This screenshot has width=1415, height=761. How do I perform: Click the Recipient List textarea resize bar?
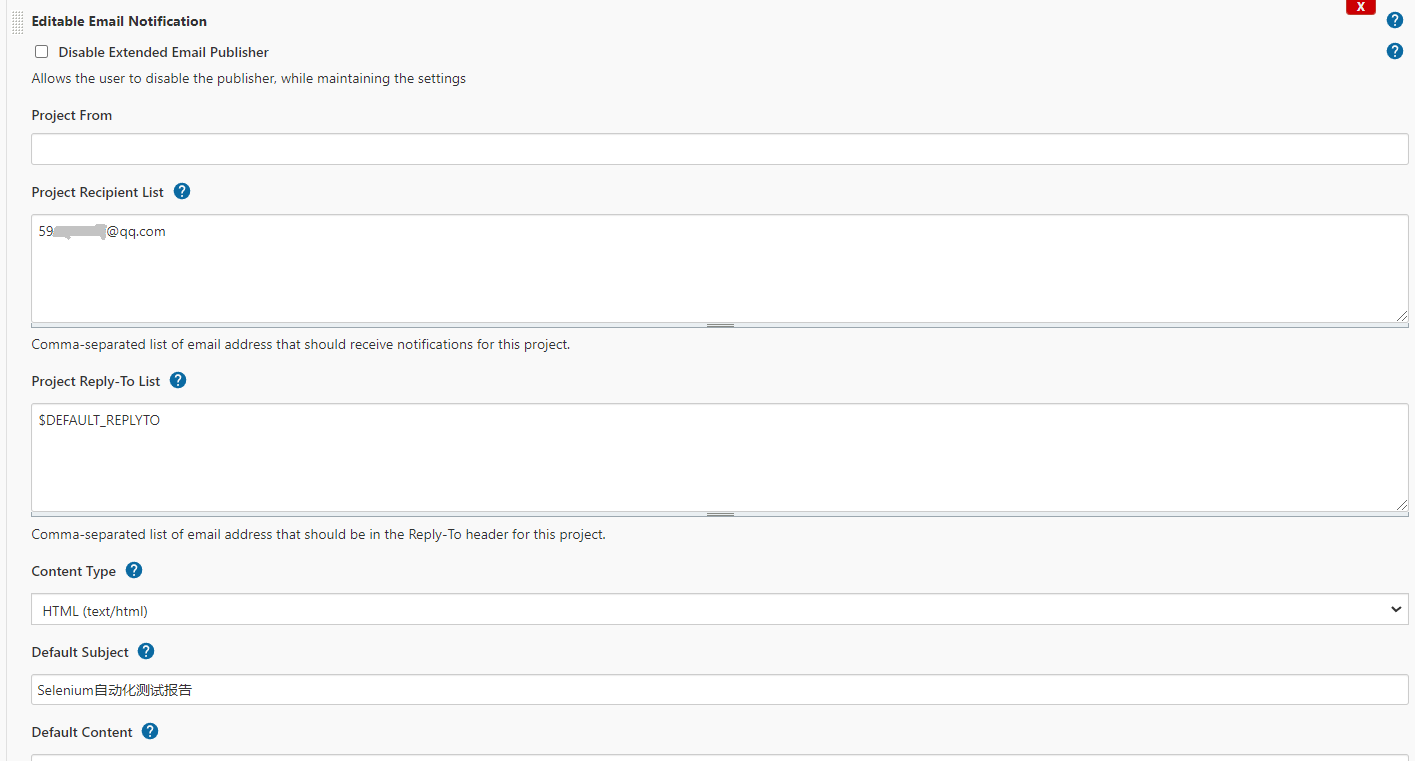[x=720, y=325]
